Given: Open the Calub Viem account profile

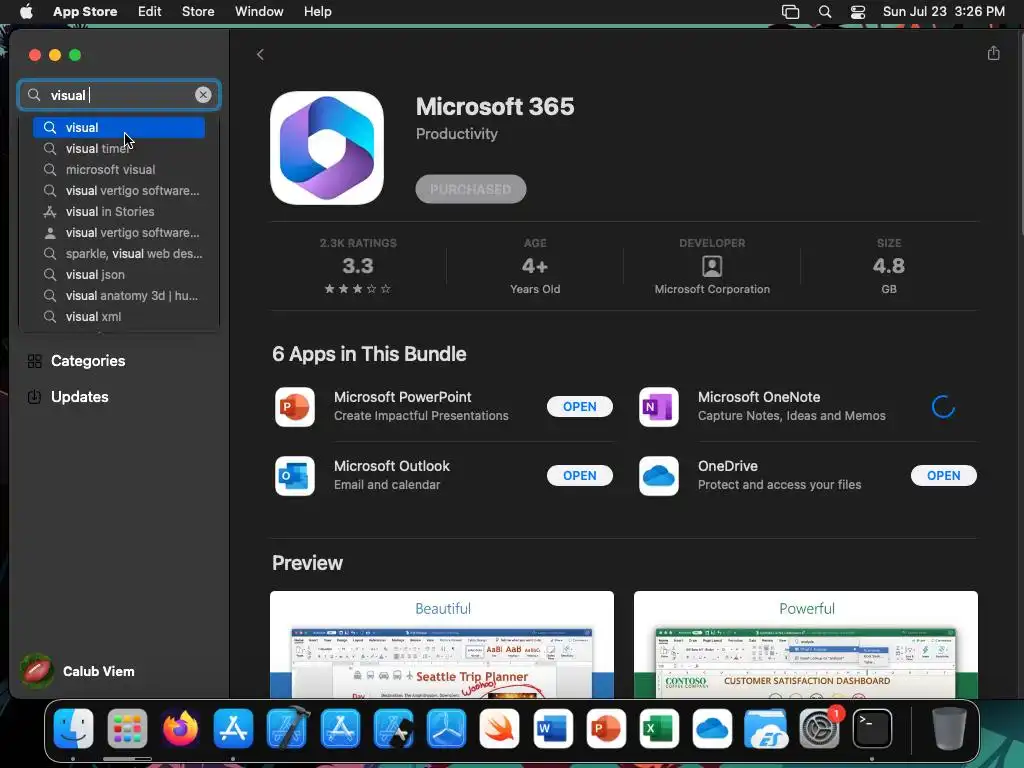Looking at the screenshot, I should [78, 671].
